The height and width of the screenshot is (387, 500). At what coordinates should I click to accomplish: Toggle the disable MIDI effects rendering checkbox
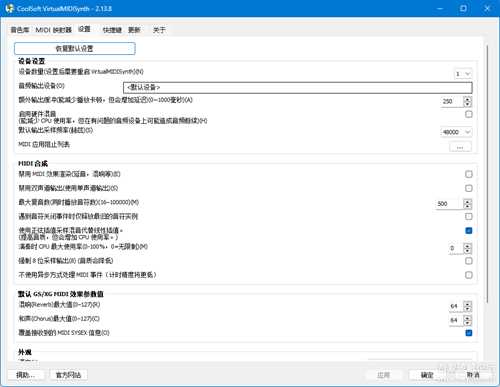click(469, 174)
